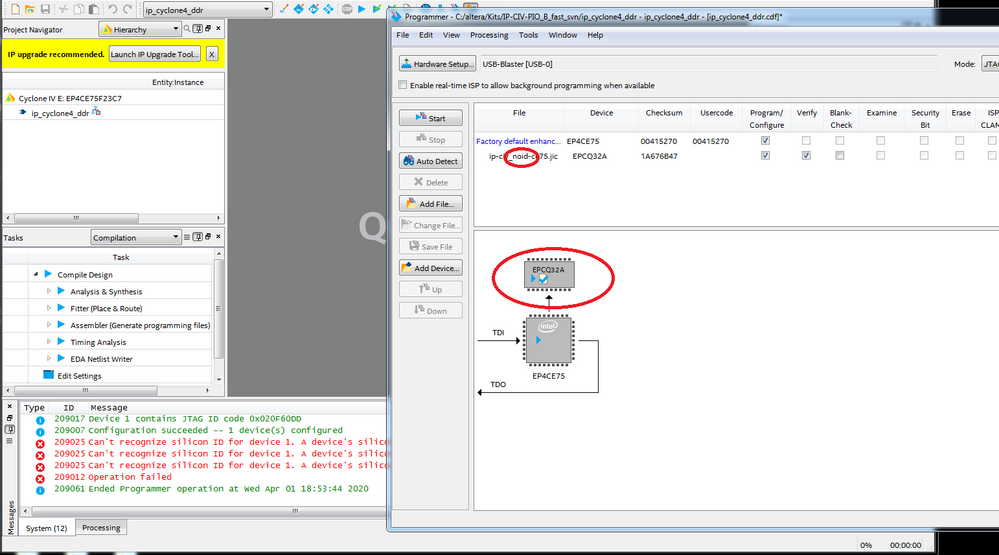999x555 pixels.
Task: Click the Edit Settings task icon
Action: pyautogui.click(x=48, y=376)
